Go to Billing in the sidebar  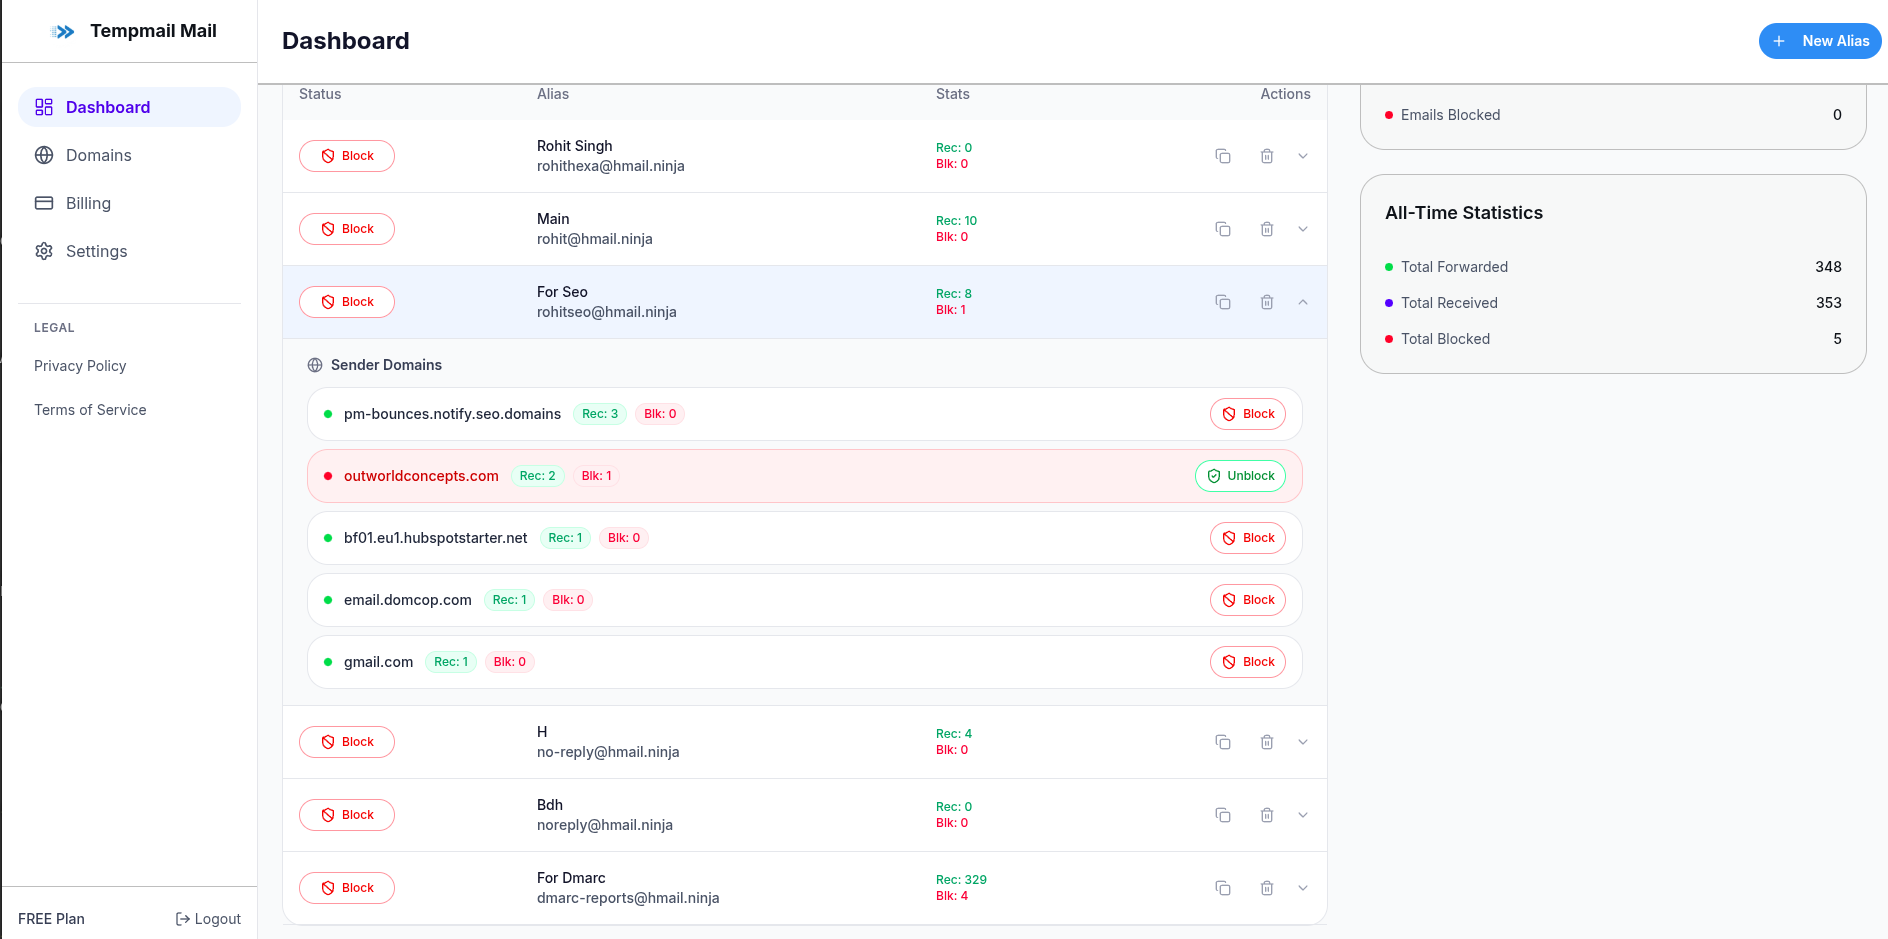tap(88, 203)
